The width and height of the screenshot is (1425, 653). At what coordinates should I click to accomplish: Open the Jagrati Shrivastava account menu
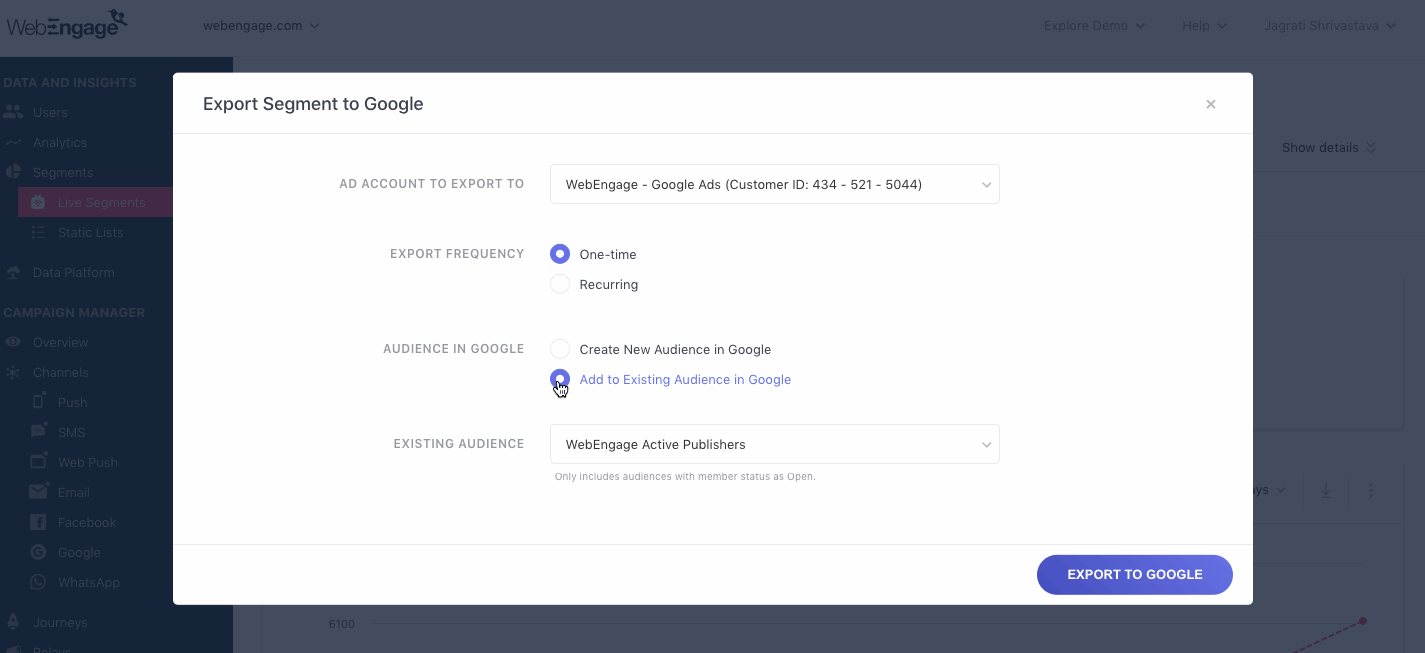[x=1329, y=26]
